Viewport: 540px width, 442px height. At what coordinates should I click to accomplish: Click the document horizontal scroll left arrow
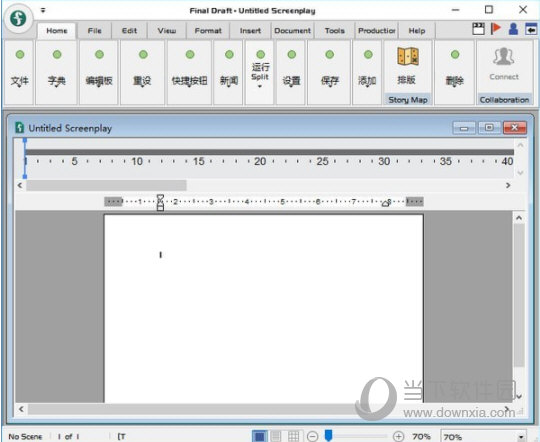[x=21, y=409]
